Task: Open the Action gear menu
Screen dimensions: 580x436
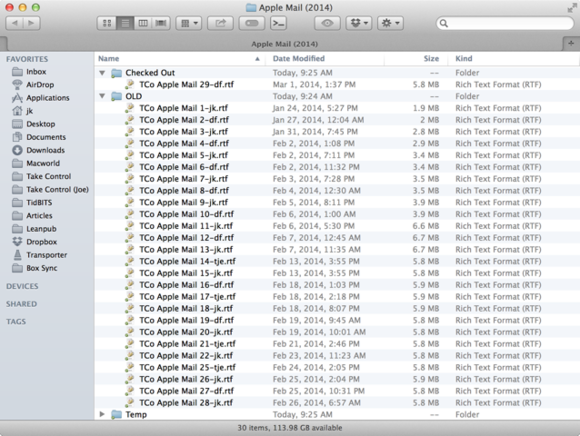Action: point(390,23)
